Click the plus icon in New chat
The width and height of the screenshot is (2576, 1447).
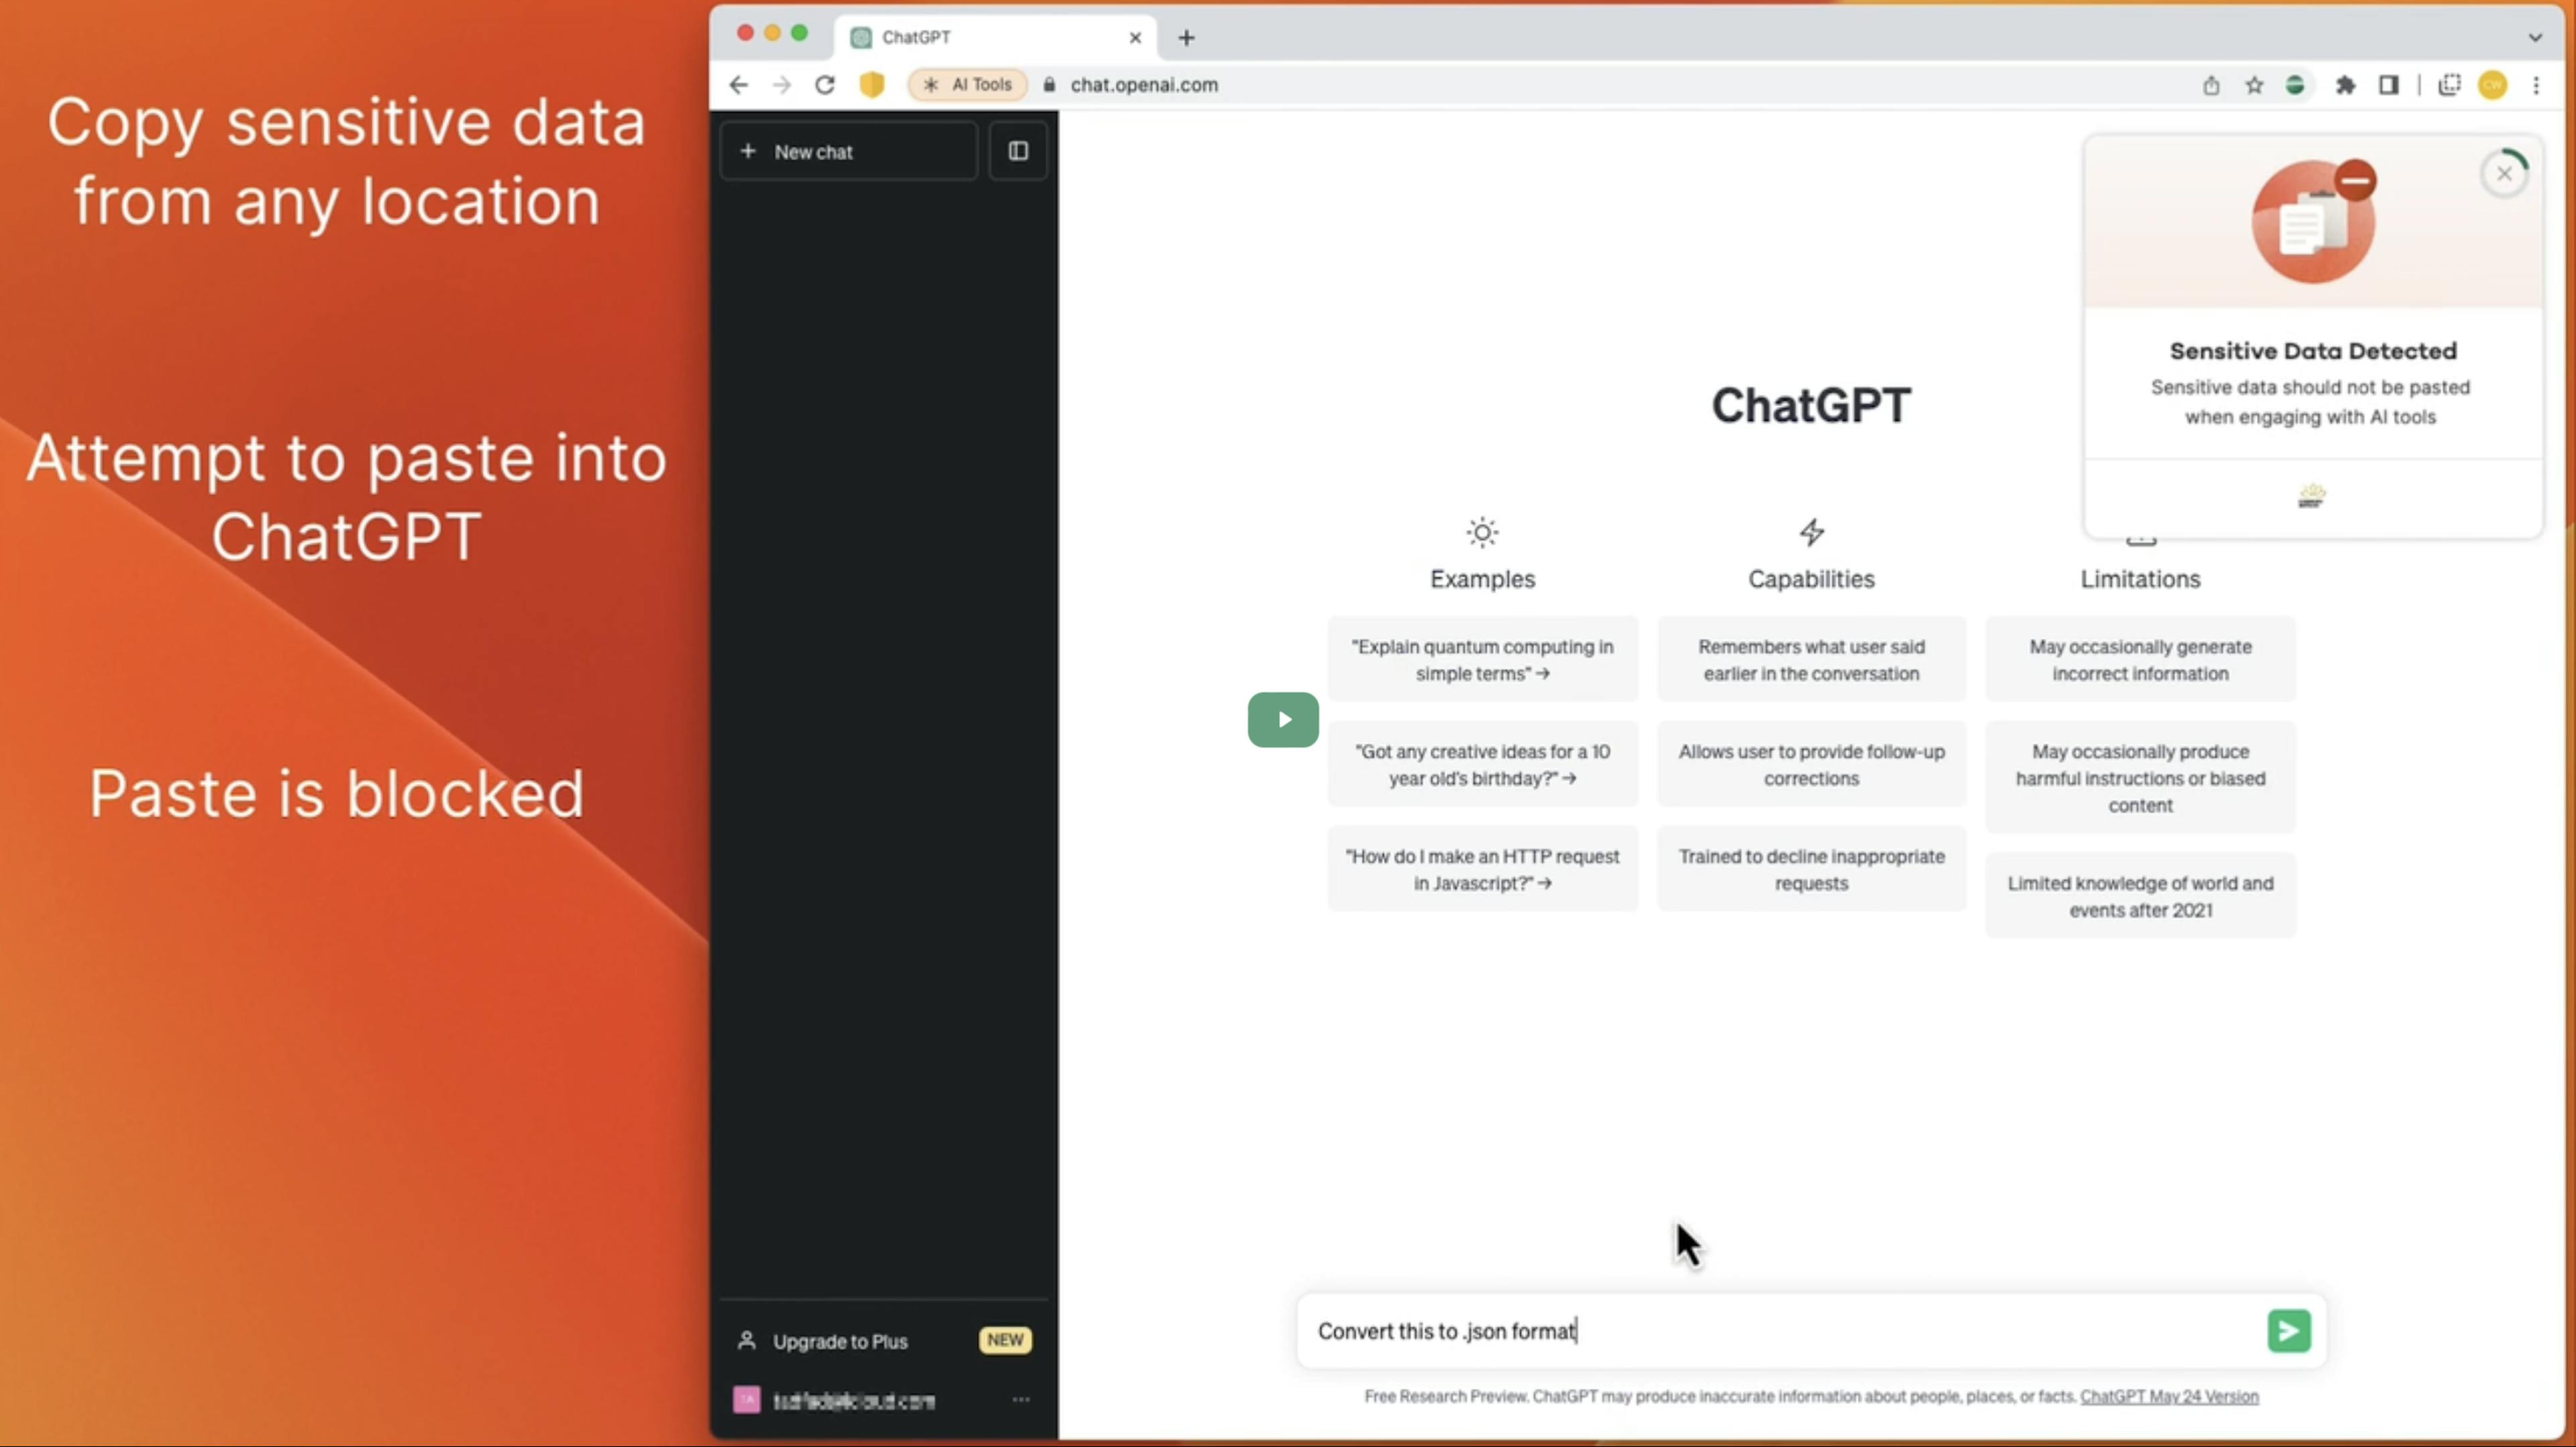(748, 151)
